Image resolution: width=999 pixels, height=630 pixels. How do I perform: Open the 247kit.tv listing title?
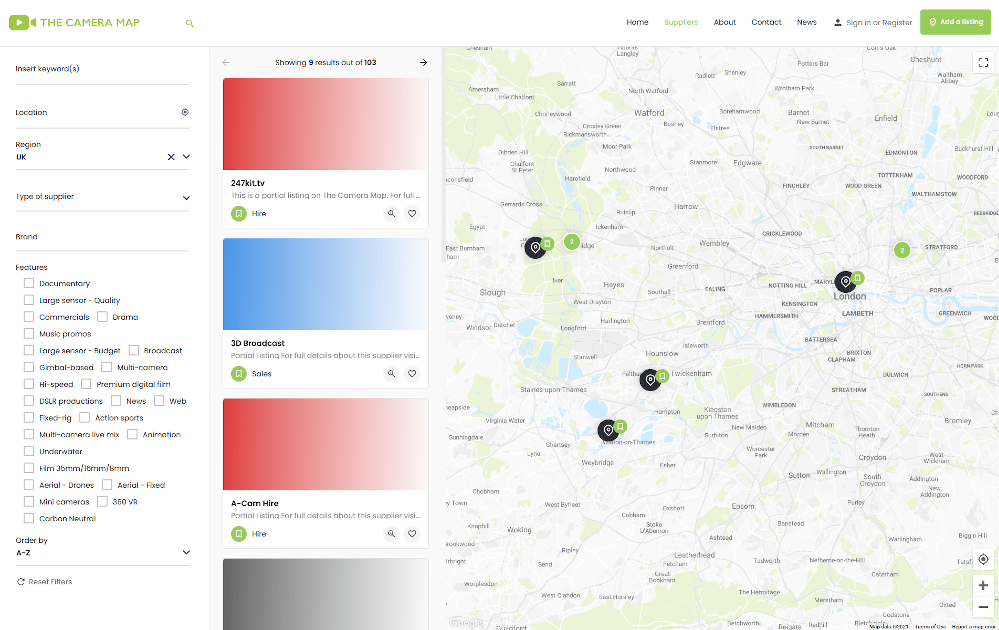click(247, 183)
